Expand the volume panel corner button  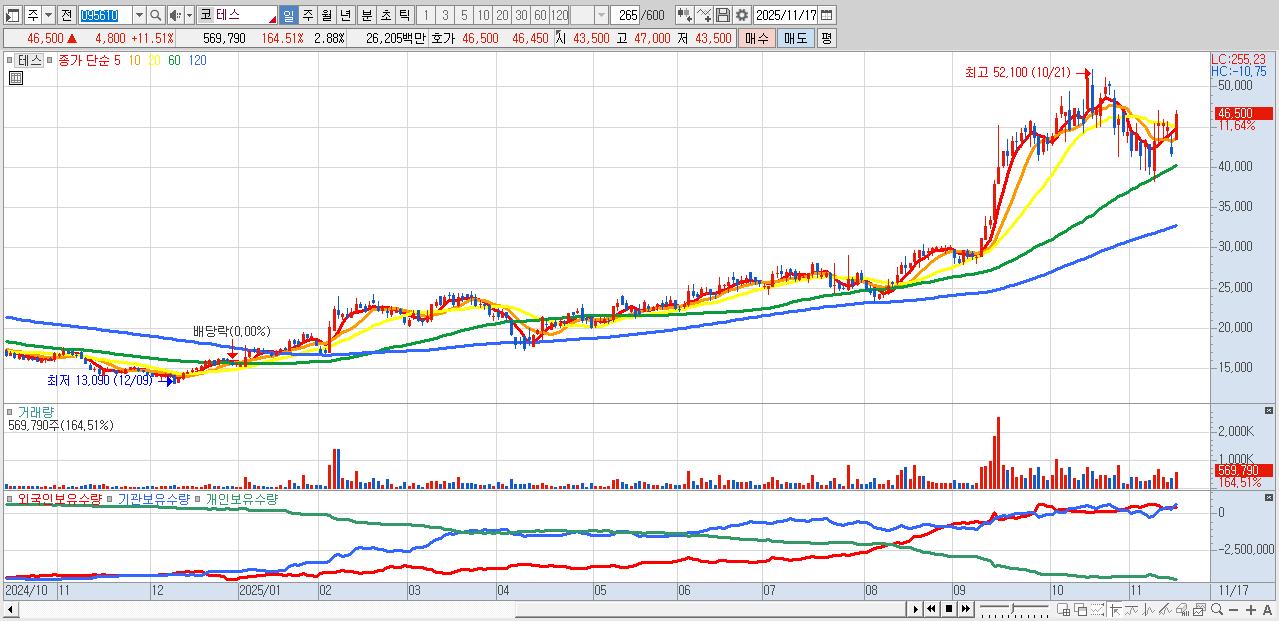[1270, 411]
